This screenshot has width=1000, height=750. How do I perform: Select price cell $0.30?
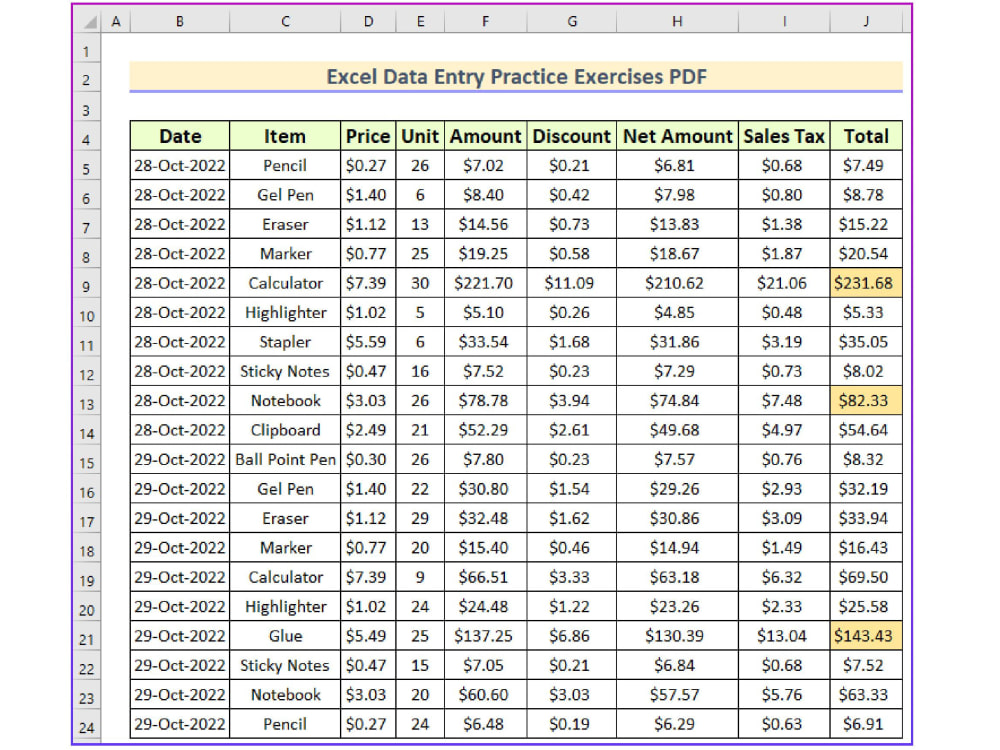point(368,459)
